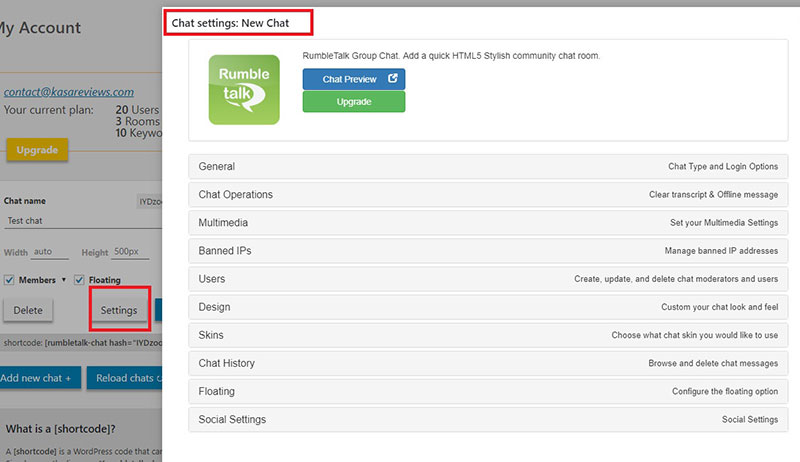
Task: Click the external-link icon on Chat Preview
Action: coord(392,79)
